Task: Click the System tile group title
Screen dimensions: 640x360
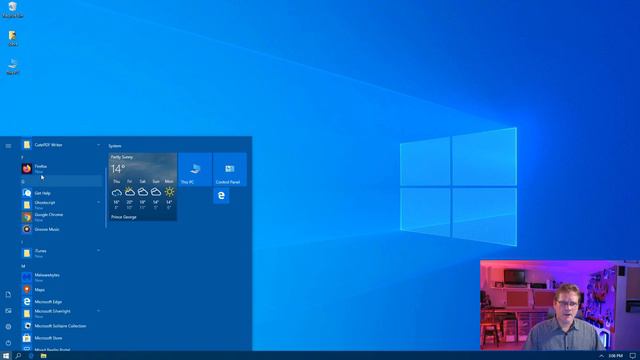Action: (115, 146)
